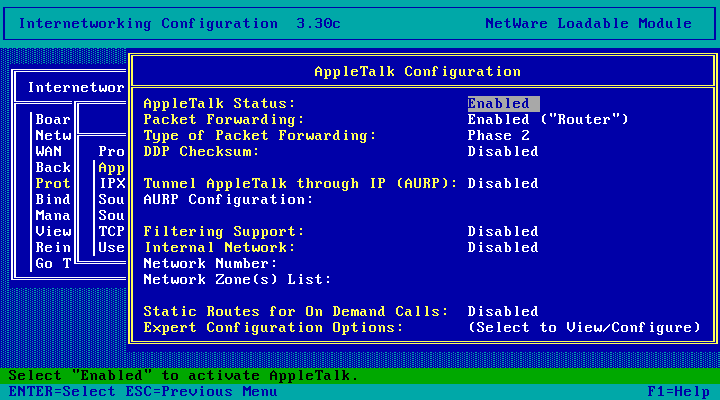The image size is (720, 400).
Task: Select the AppleTalk Status Enabled value
Action: click(503, 104)
